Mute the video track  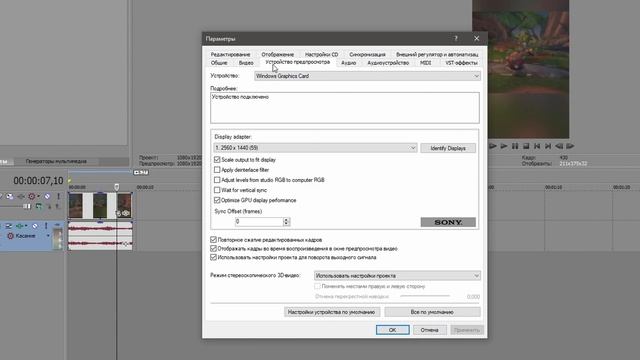pyautogui.click(x=47, y=196)
